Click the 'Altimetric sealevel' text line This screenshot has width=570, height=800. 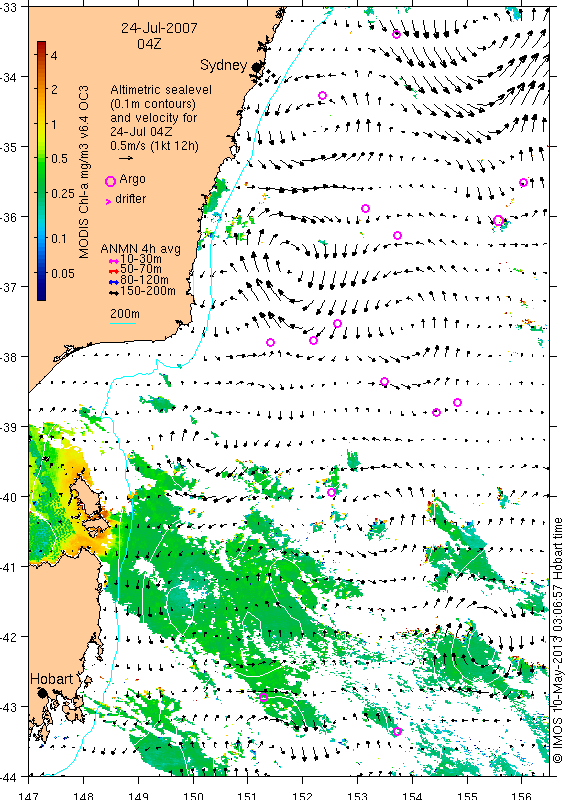point(161,90)
